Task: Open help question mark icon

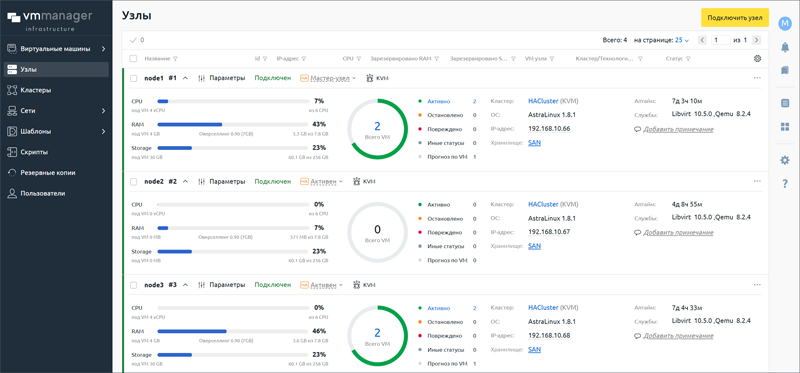Action: 785,184
